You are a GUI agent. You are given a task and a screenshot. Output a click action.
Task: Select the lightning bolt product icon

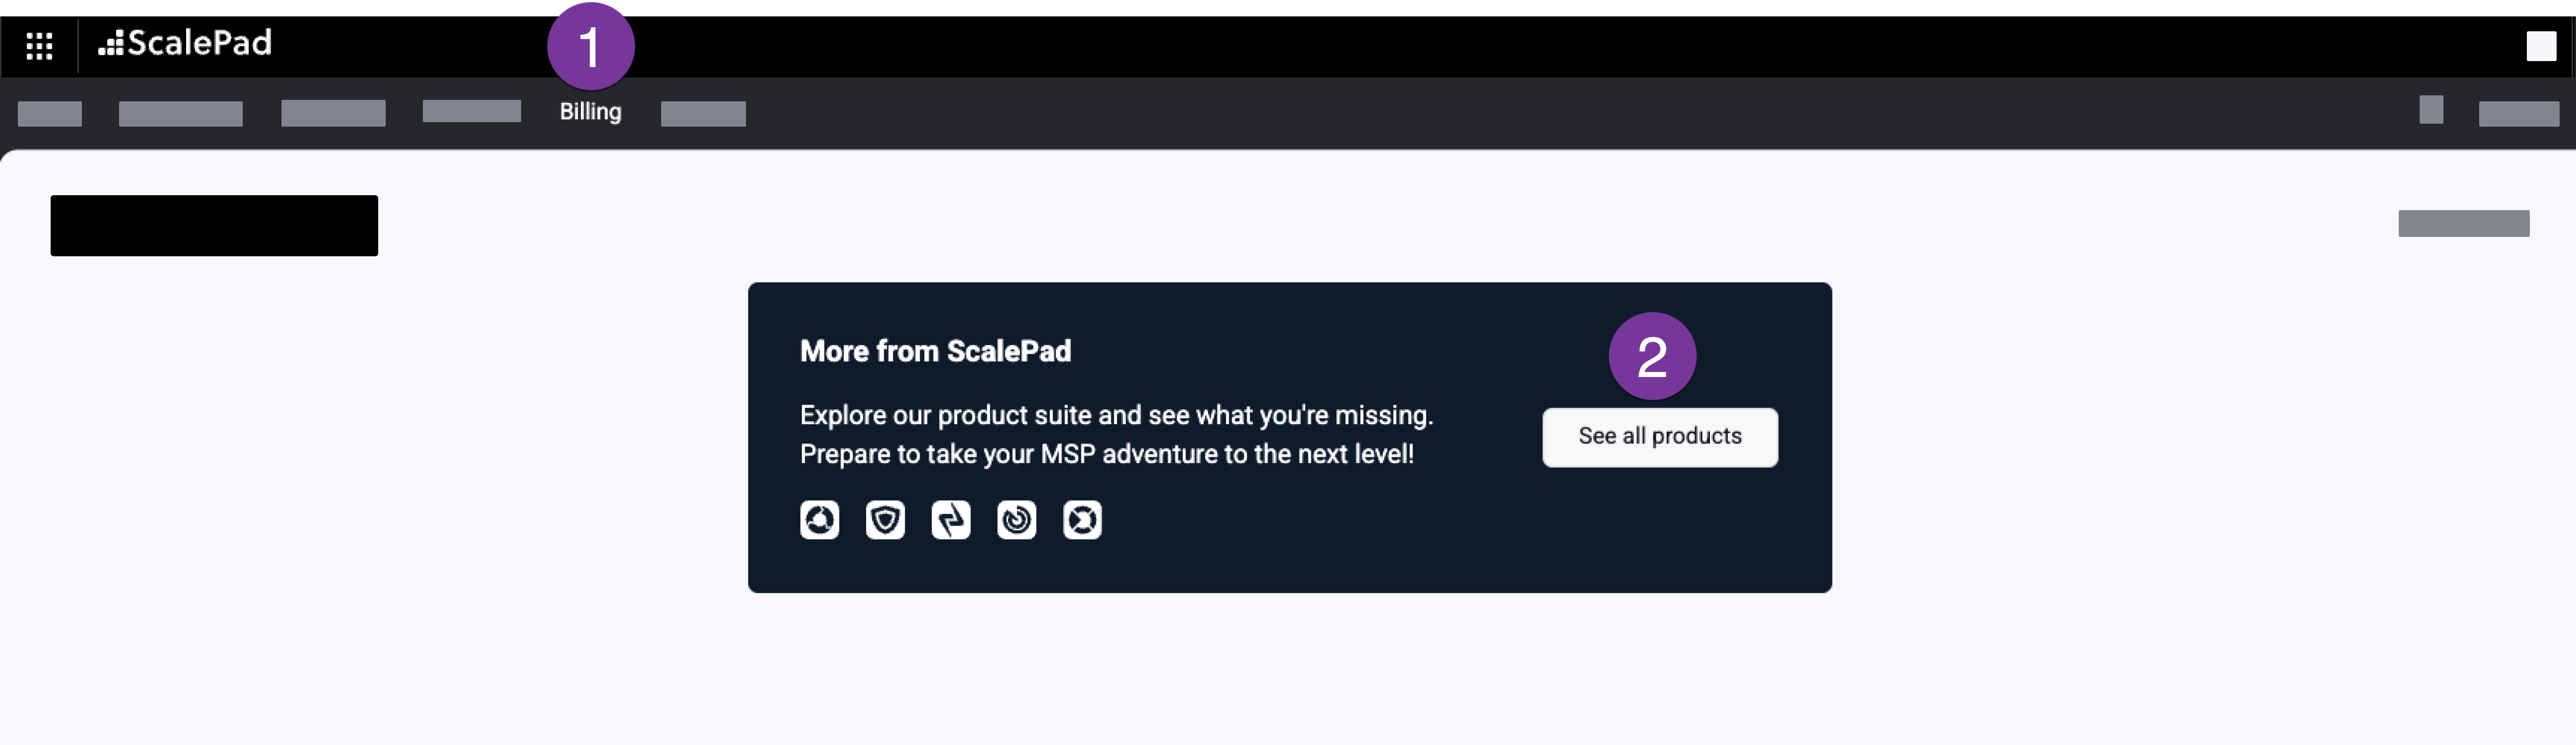pyautogui.click(x=951, y=520)
